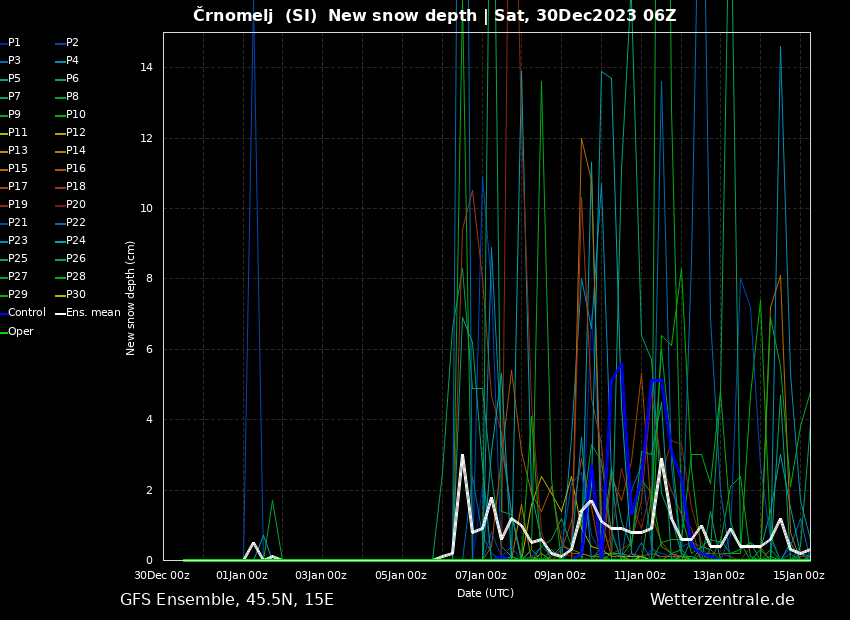
Task: Click the P18 red line swatch
Action: pos(60,188)
